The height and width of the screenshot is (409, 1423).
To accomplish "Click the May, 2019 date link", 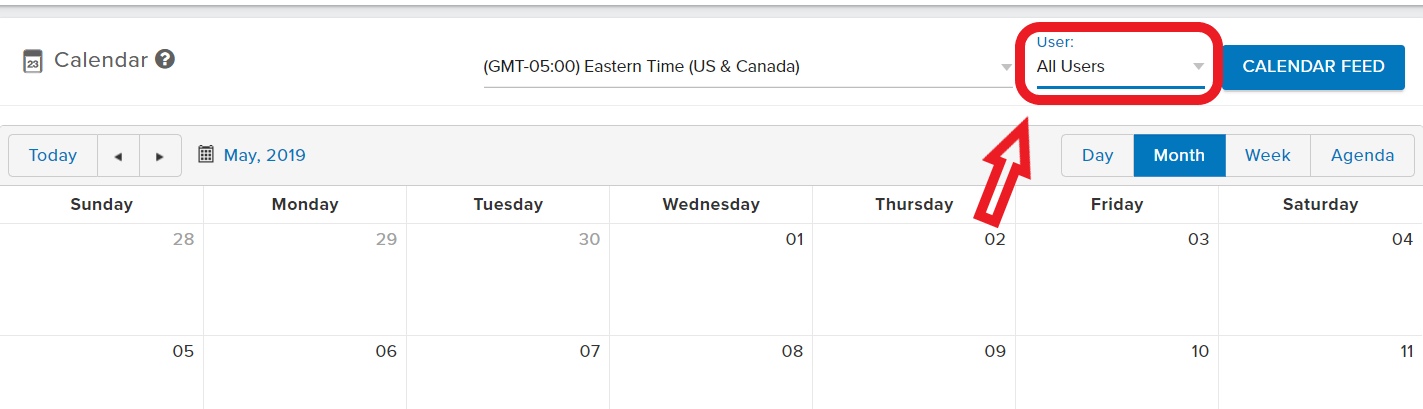I will click(x=265, y=155).
